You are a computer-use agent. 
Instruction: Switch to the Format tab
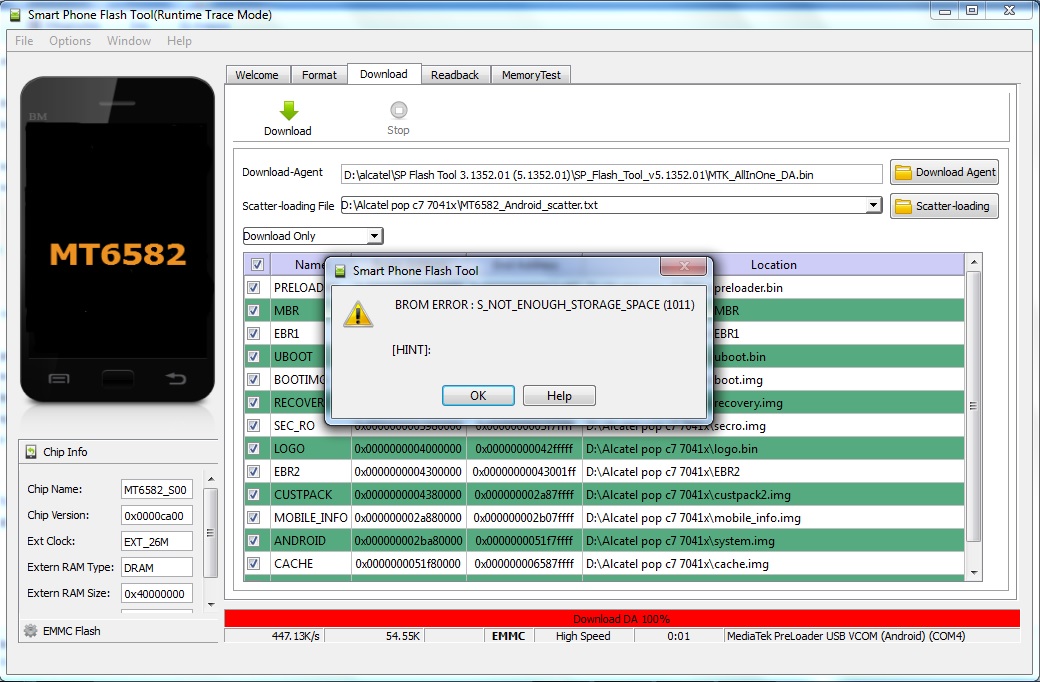319,75
